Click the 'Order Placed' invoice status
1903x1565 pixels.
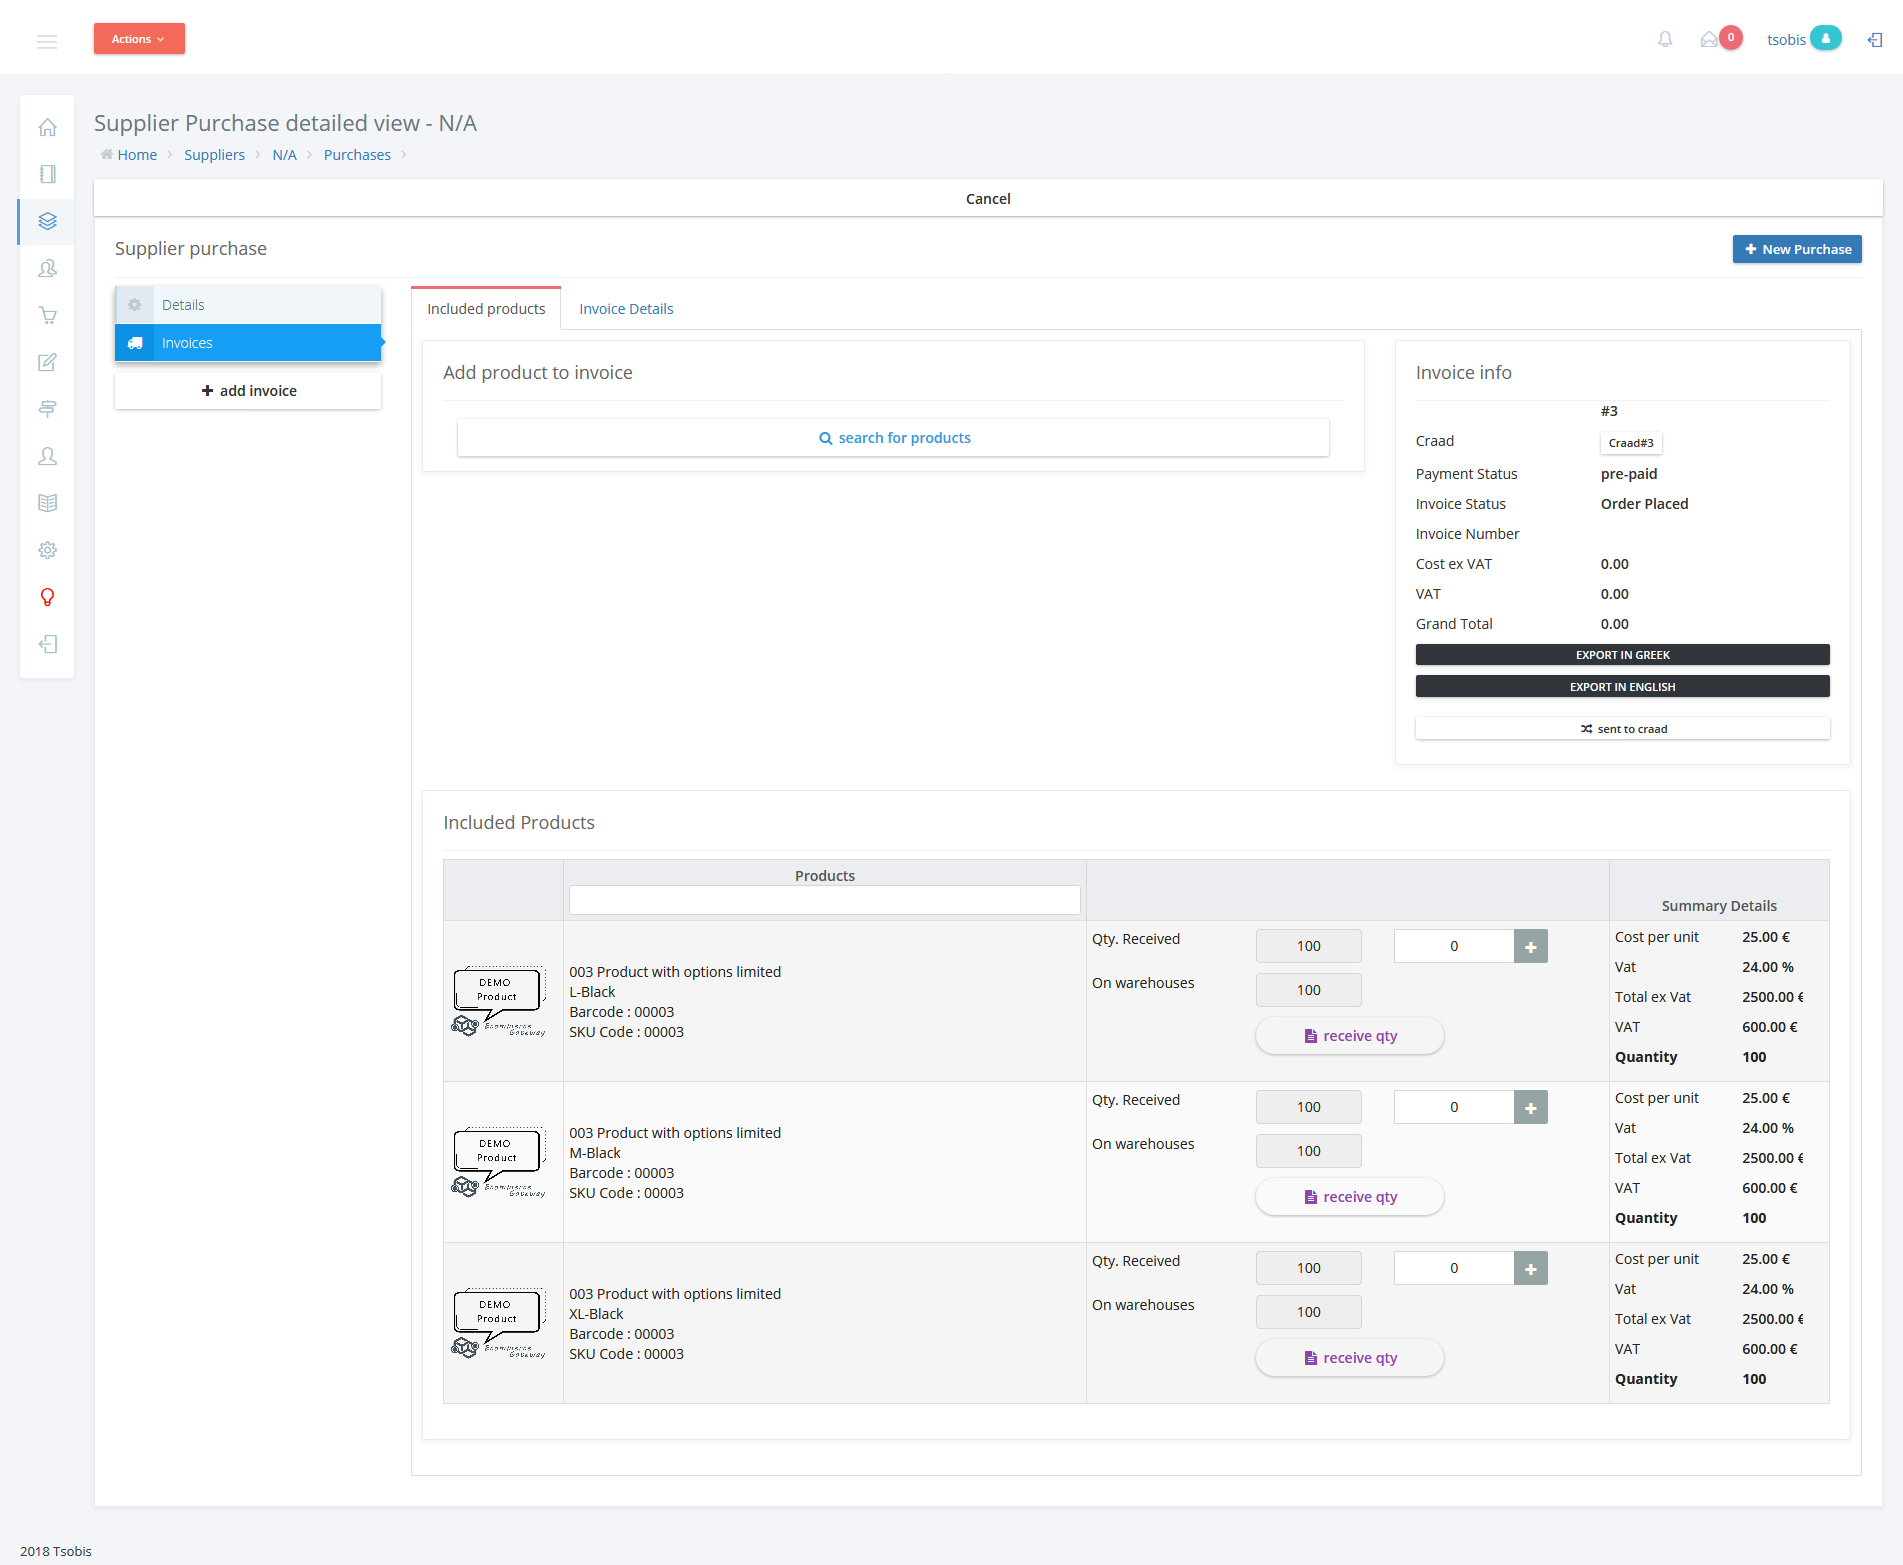tap(1644, 504)
